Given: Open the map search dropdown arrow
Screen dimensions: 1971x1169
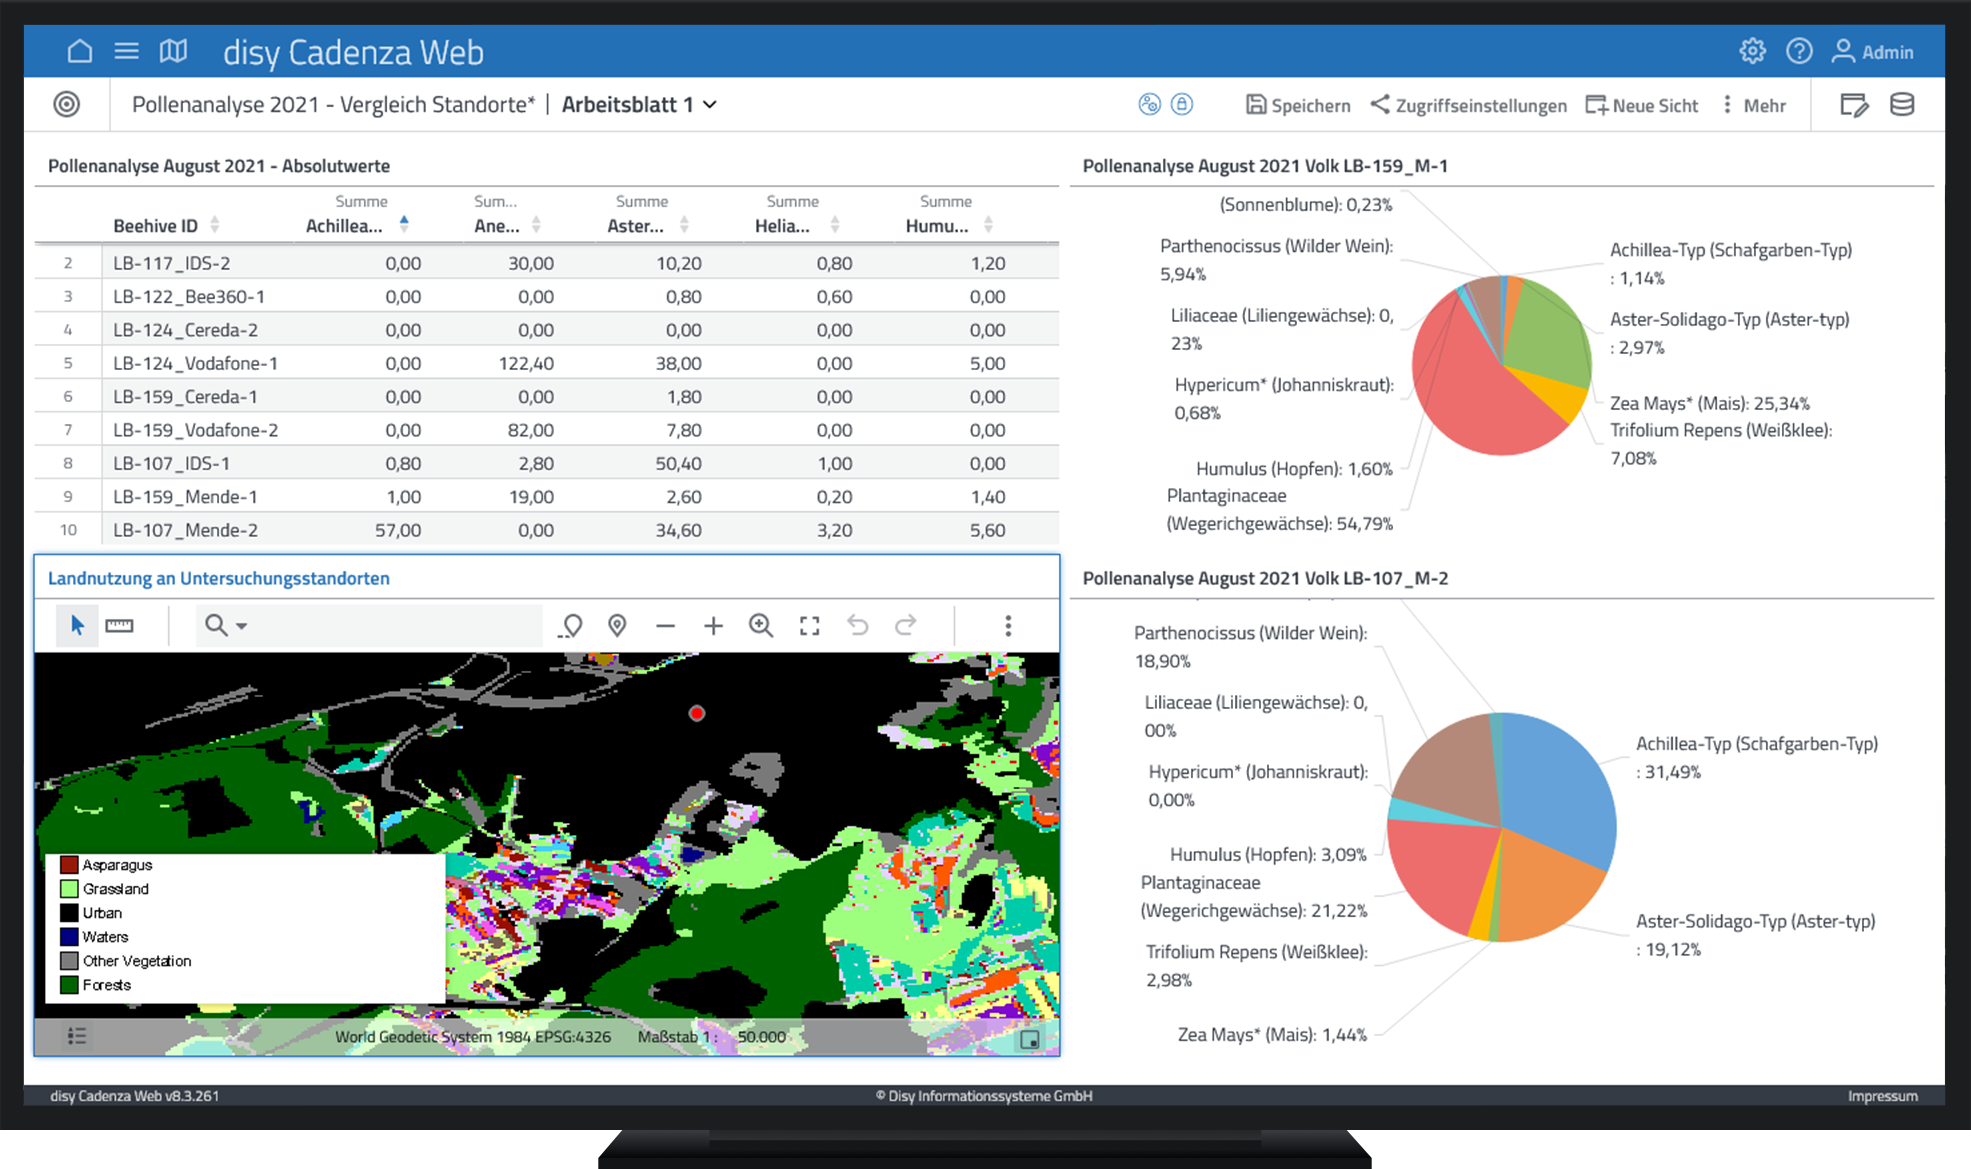Looking at the screenshot, I should tap(241, 627).
